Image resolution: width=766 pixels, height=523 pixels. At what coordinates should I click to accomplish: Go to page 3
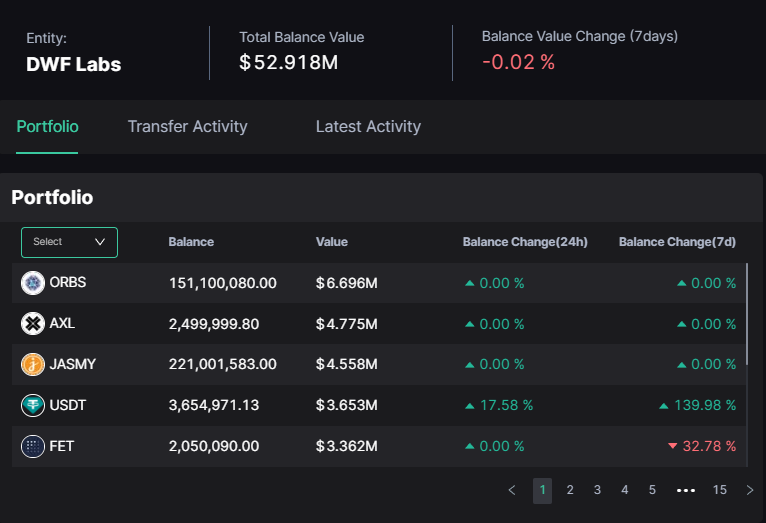[597, 490]
